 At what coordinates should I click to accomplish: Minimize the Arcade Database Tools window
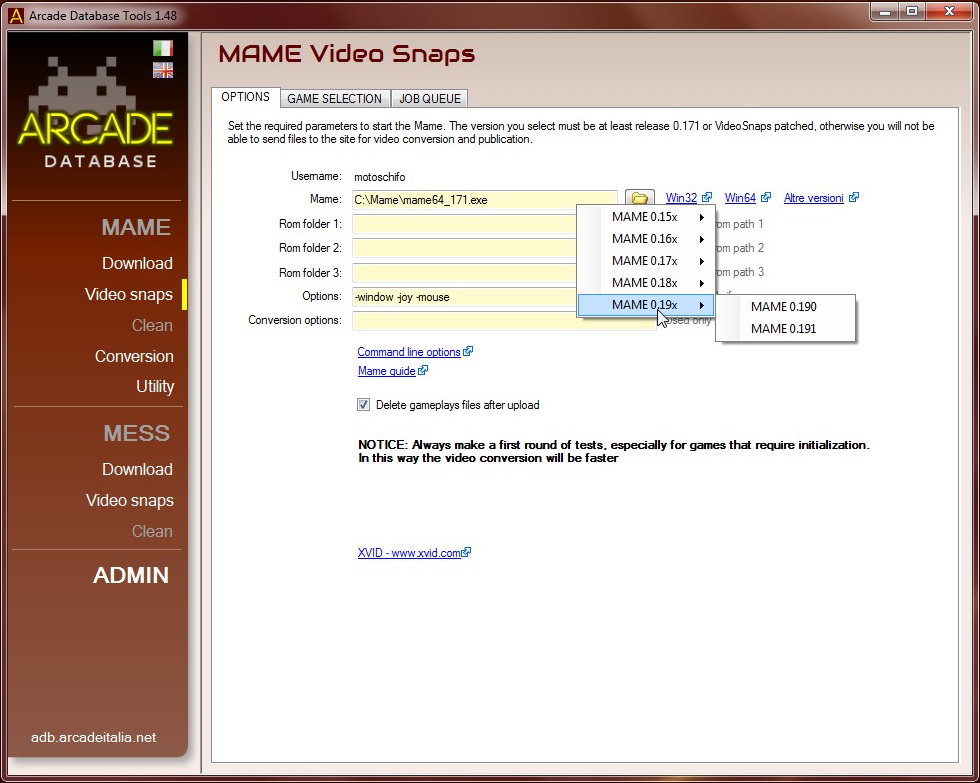coord(884,12)
